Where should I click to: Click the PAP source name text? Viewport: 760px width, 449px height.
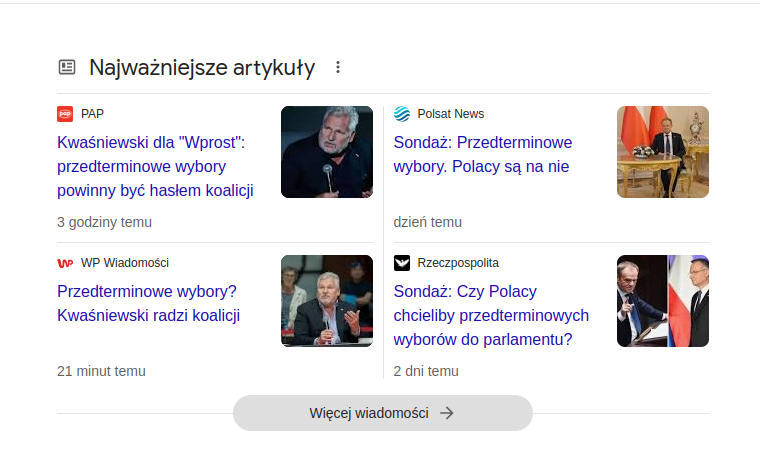93,114
